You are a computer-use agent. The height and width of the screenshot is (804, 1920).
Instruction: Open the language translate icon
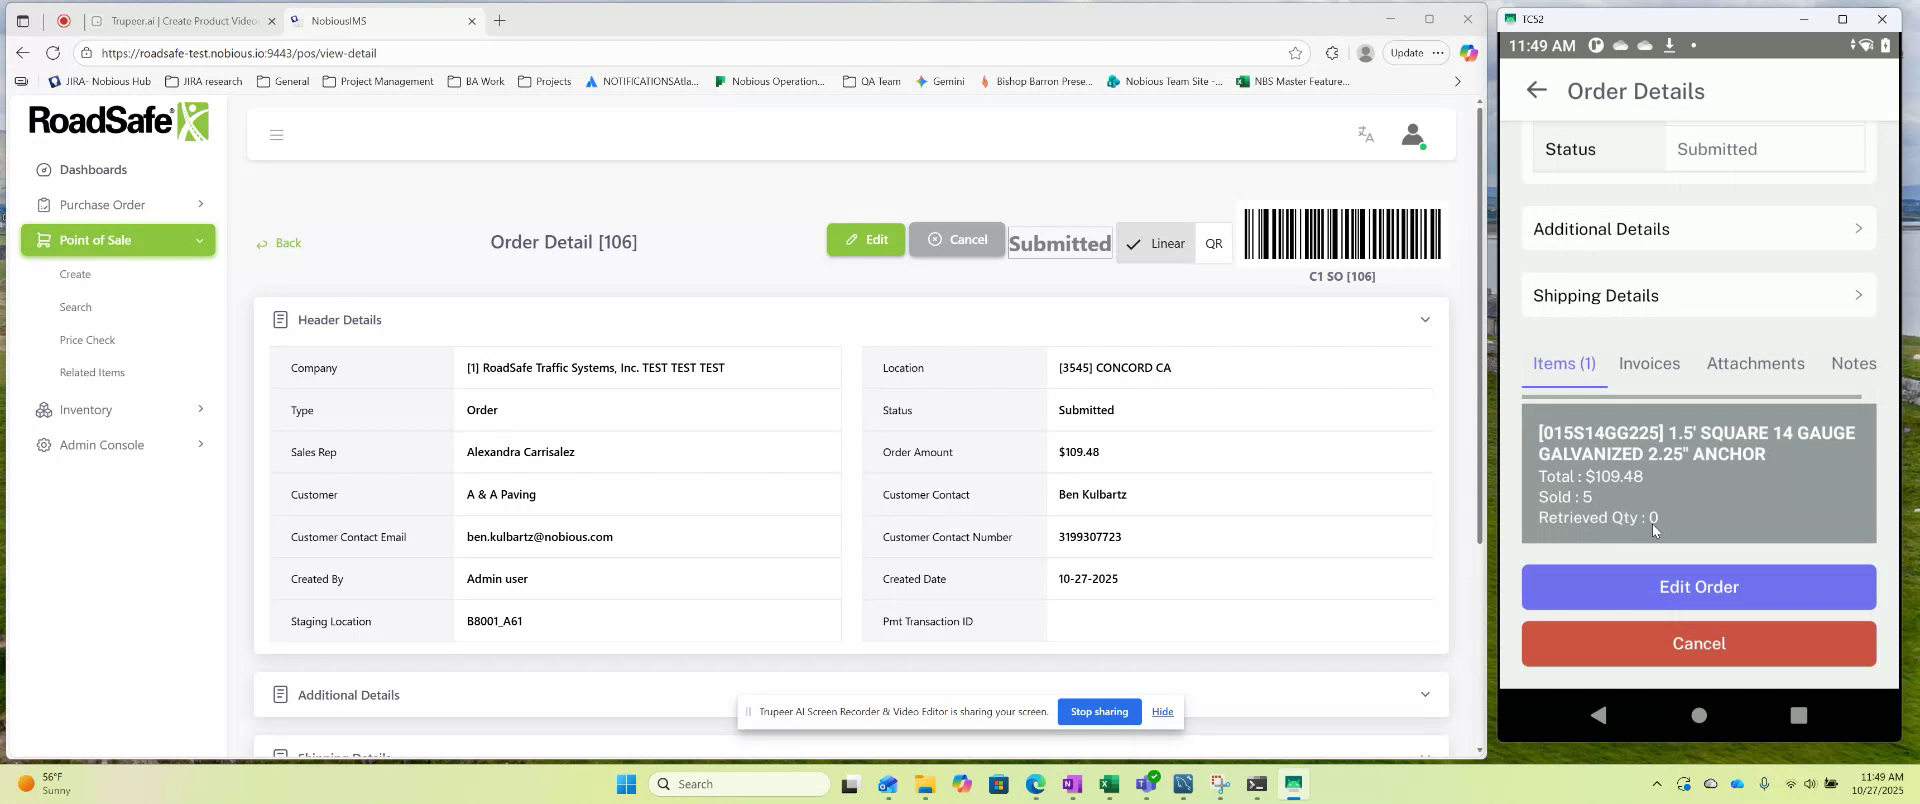point(1366,135)
